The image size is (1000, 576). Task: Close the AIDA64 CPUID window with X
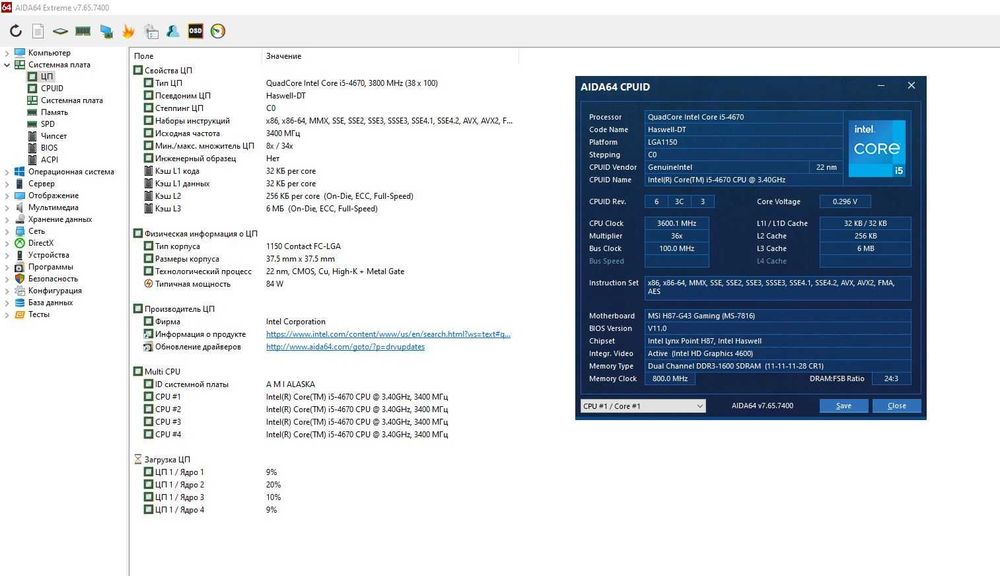[911, 85]
